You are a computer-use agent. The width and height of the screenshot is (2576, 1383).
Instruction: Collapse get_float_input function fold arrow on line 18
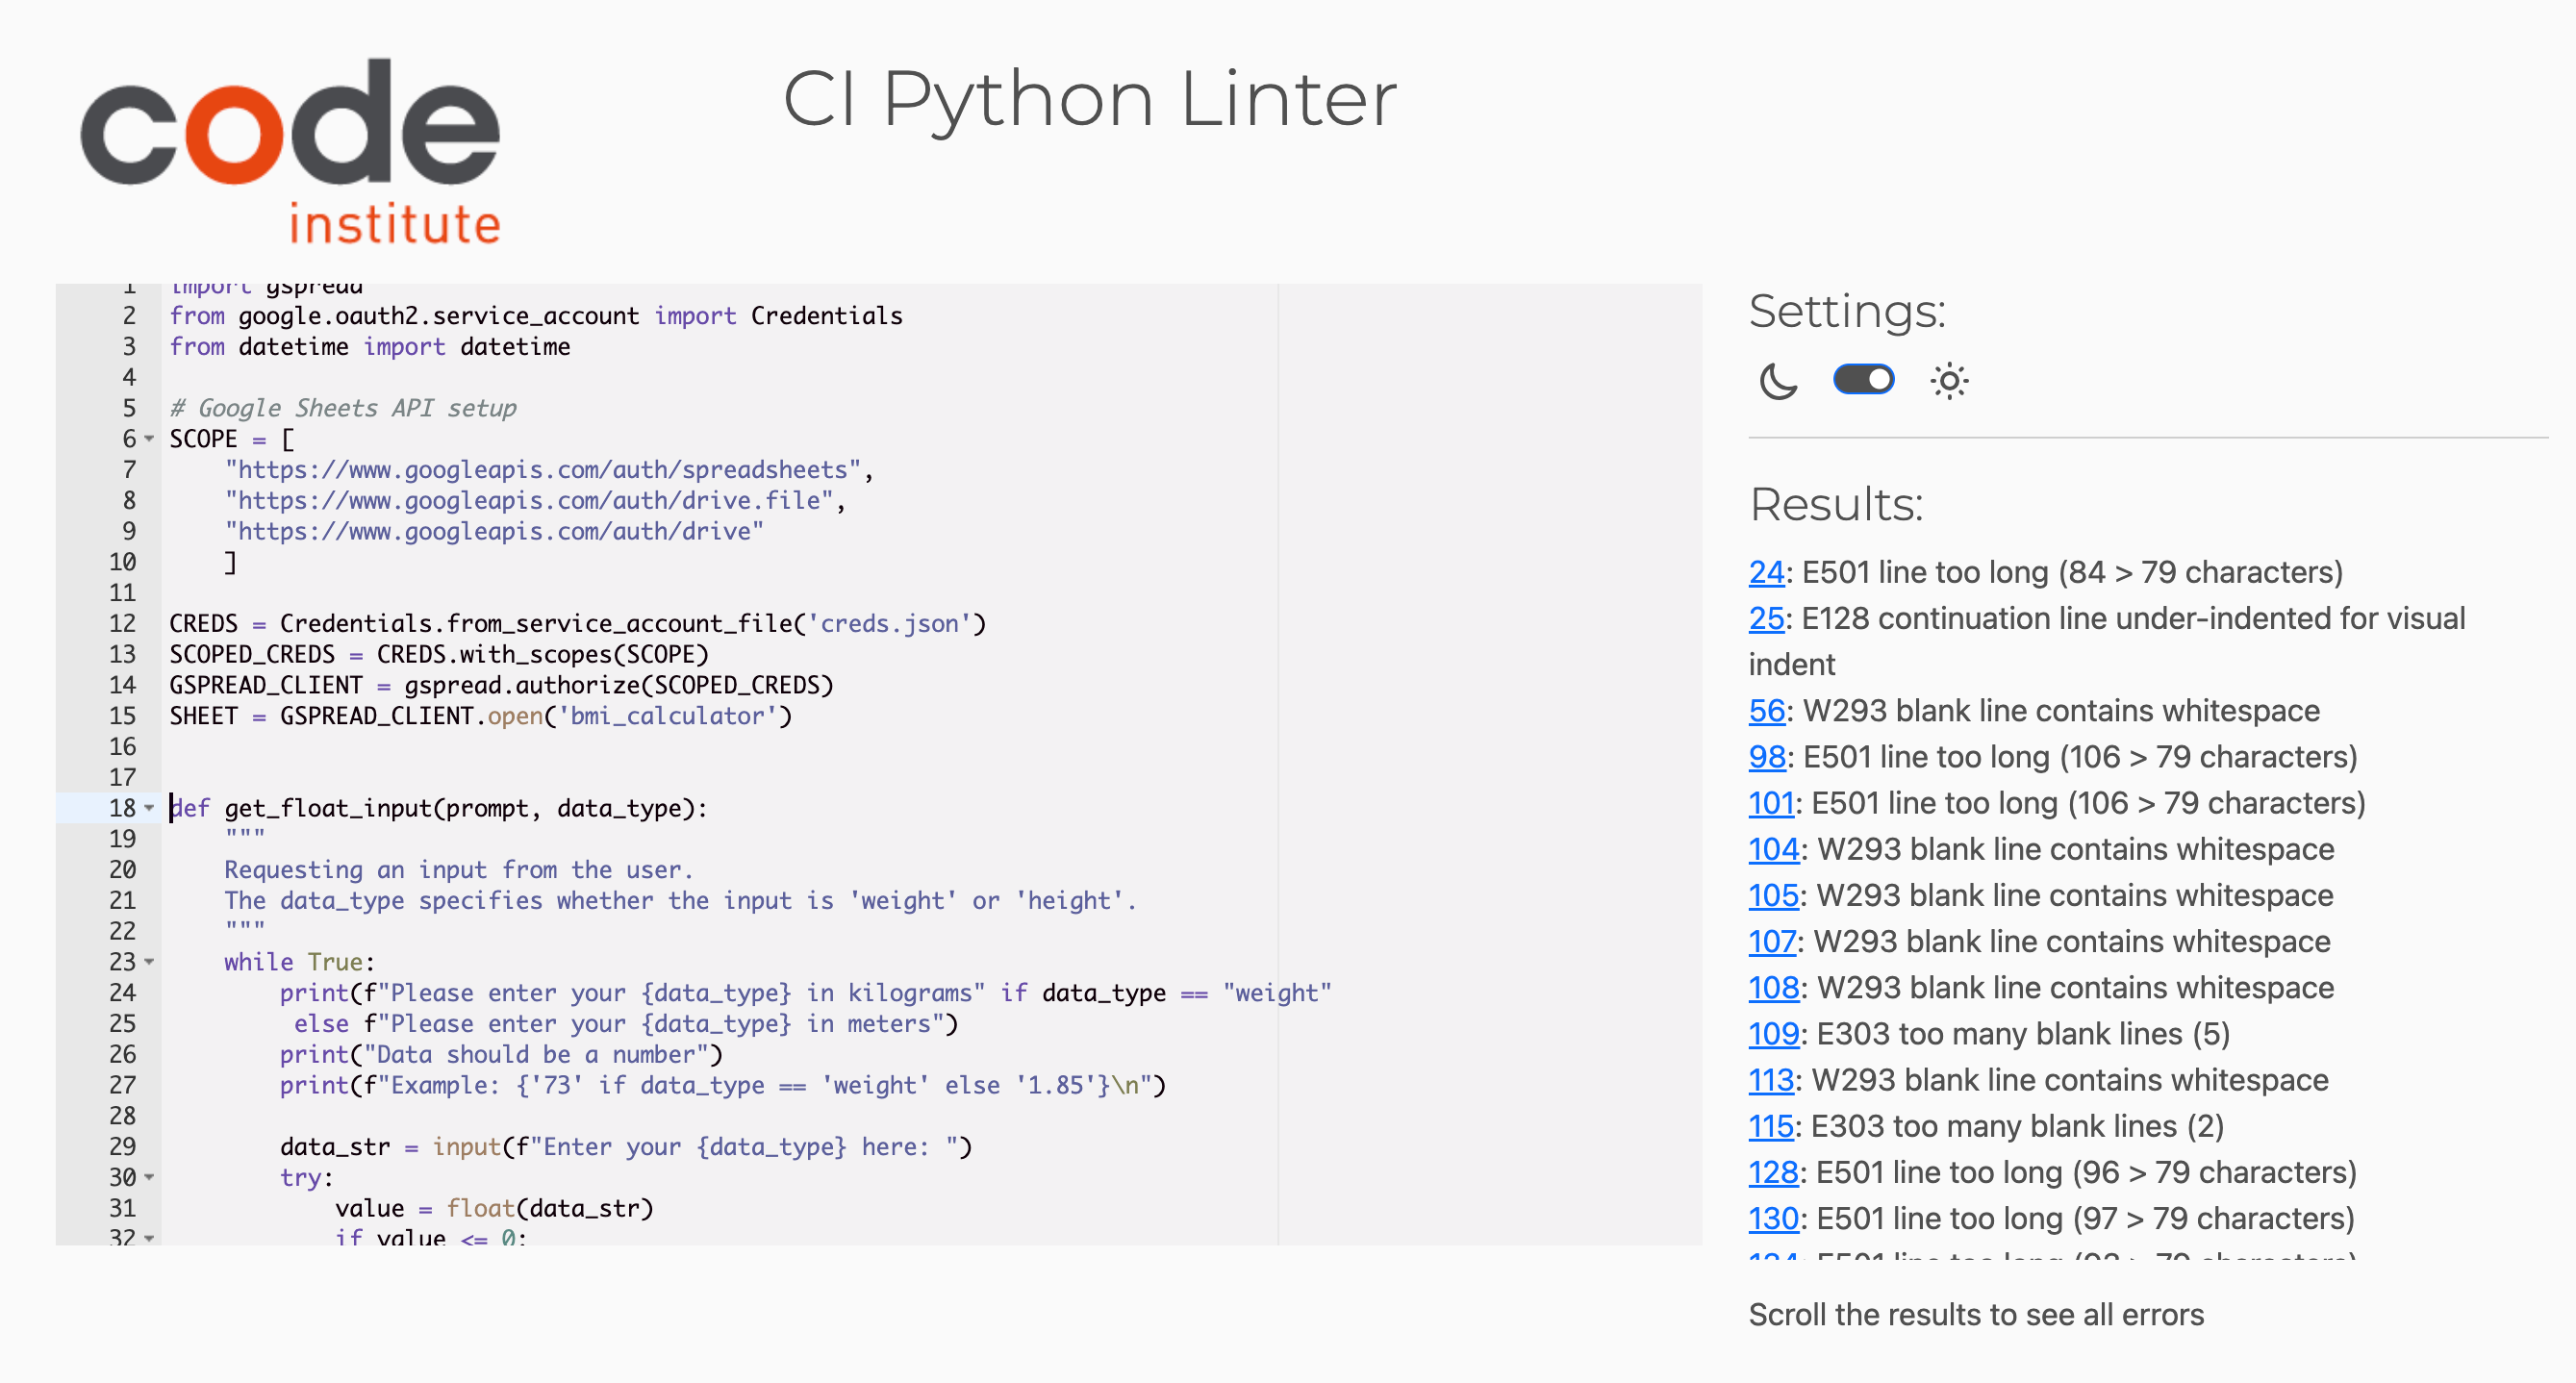pos(149,808)
